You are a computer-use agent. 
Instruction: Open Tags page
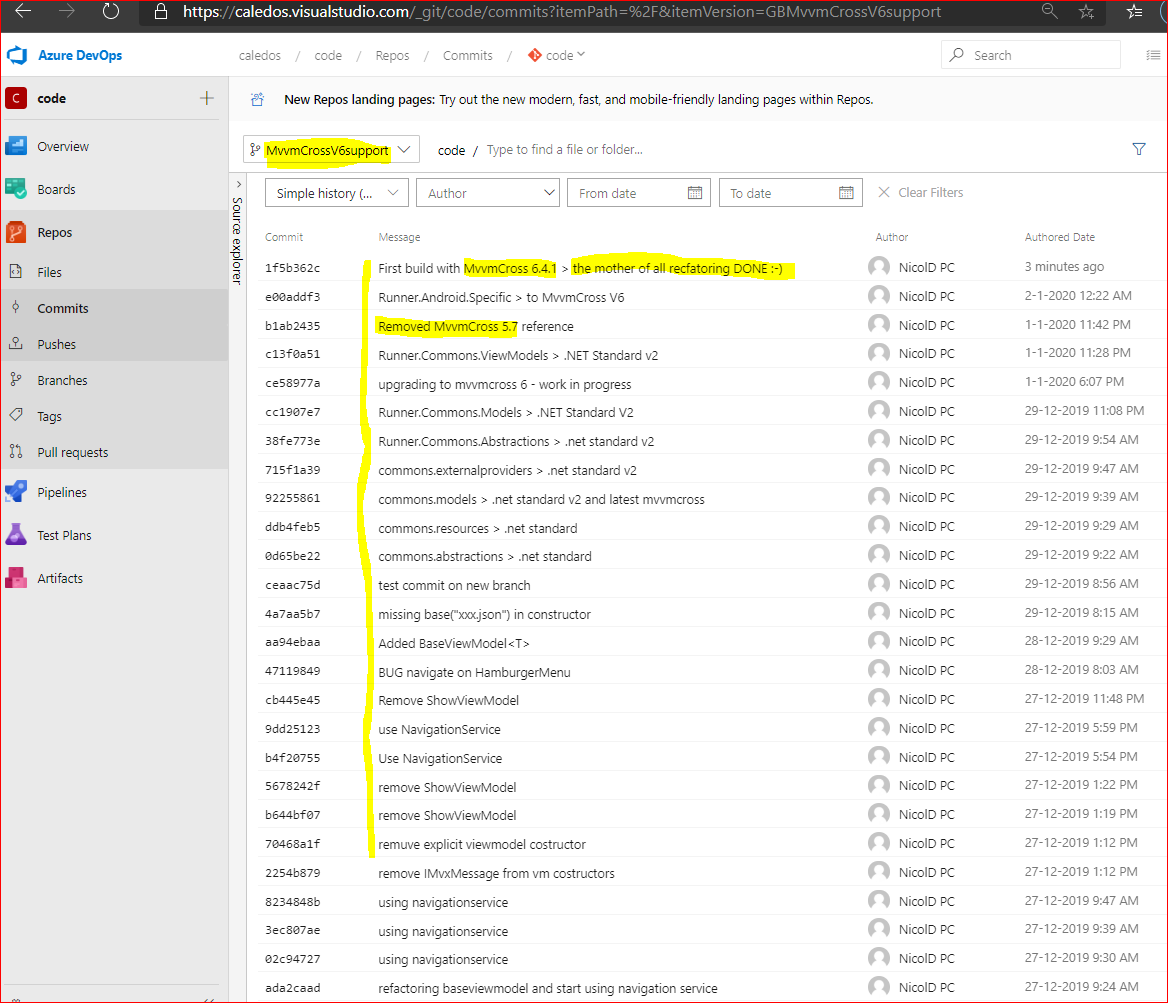(49, 417)
